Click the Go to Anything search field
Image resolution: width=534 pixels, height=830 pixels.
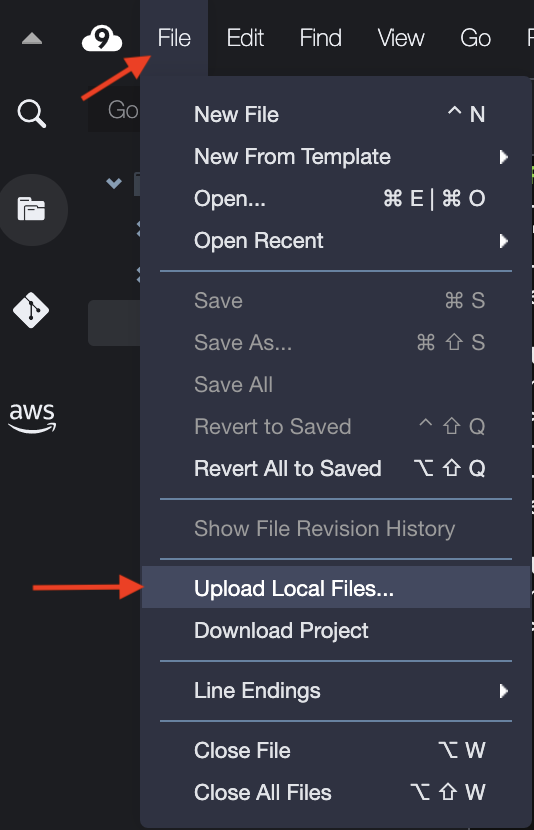click(x=115, y=110)
